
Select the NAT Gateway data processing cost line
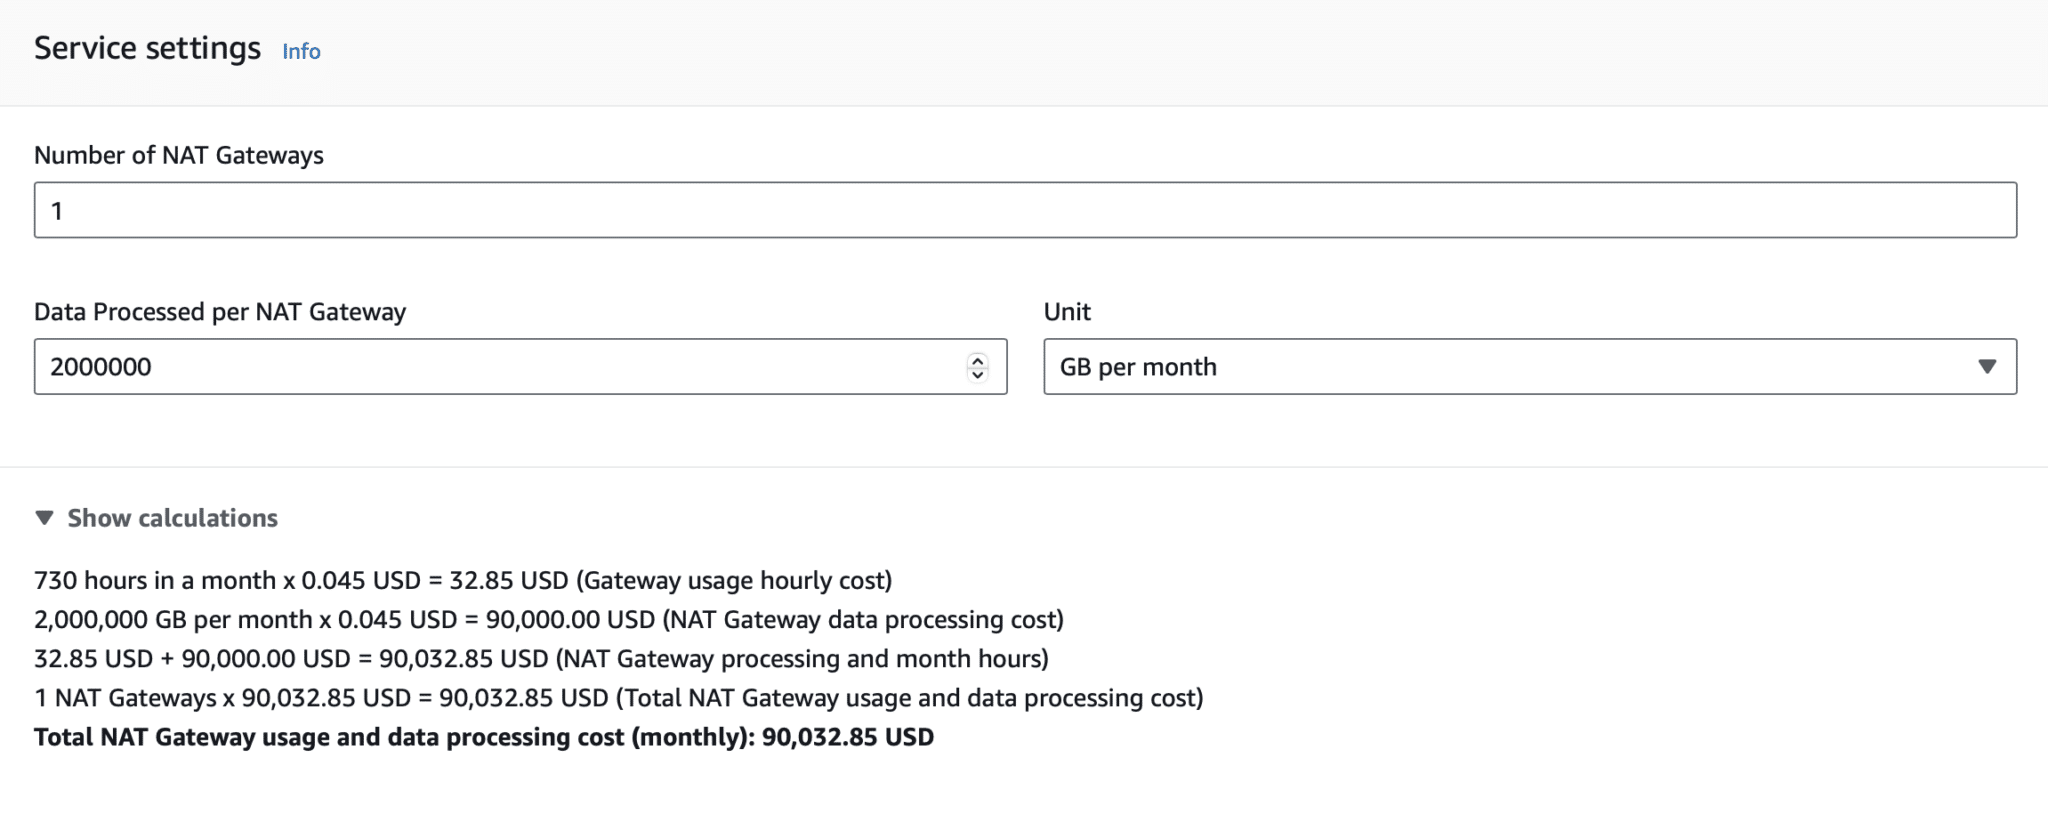[549, 619]
